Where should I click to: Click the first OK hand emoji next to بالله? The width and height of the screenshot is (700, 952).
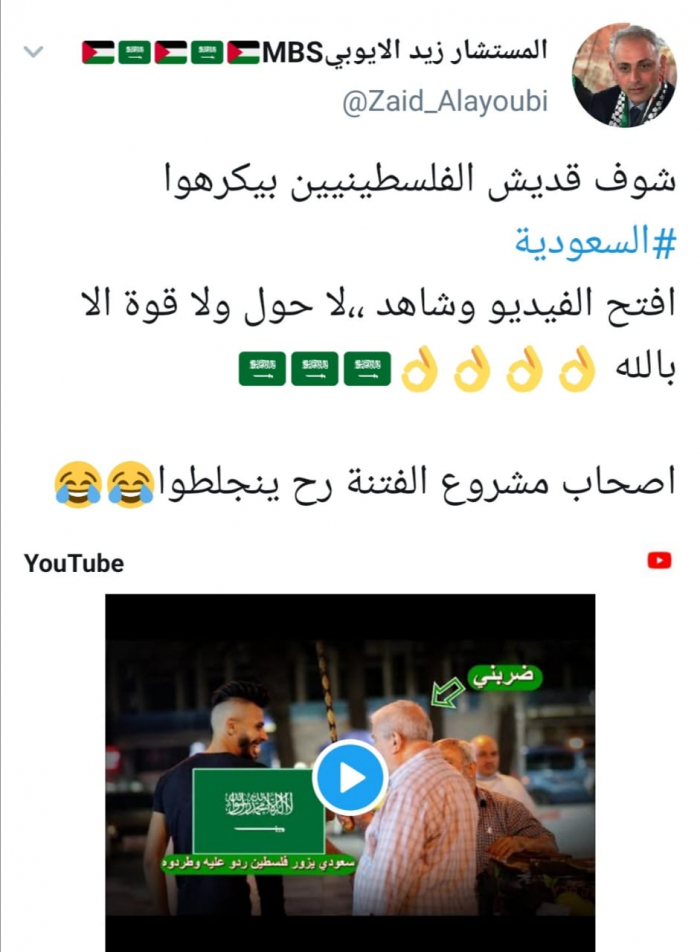[x=576, y=369]
